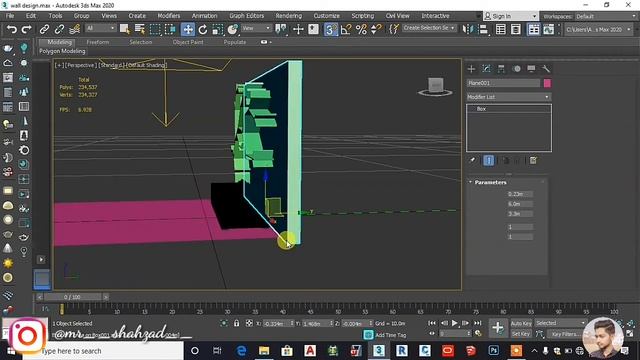The image size is (640, 360).
Task: Click the Polygon Modeling panel label
Action: coord(62,51)
